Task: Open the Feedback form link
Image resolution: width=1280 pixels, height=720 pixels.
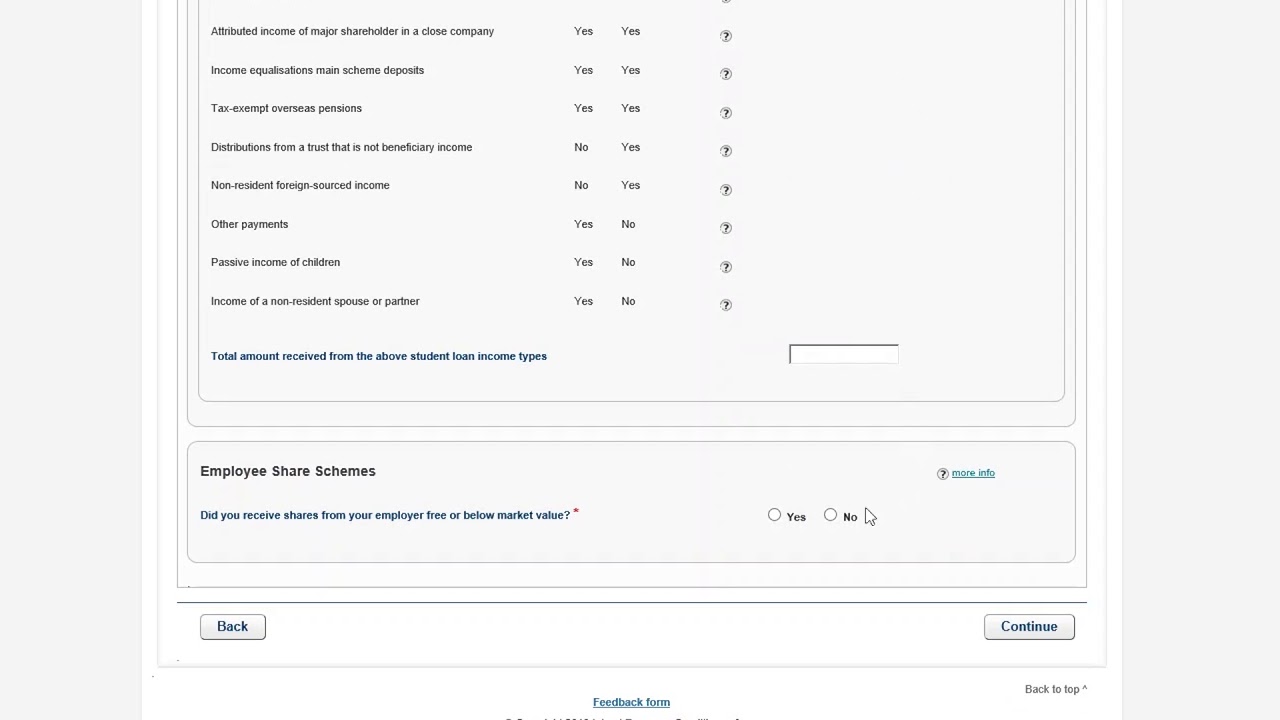Action: 631,702
